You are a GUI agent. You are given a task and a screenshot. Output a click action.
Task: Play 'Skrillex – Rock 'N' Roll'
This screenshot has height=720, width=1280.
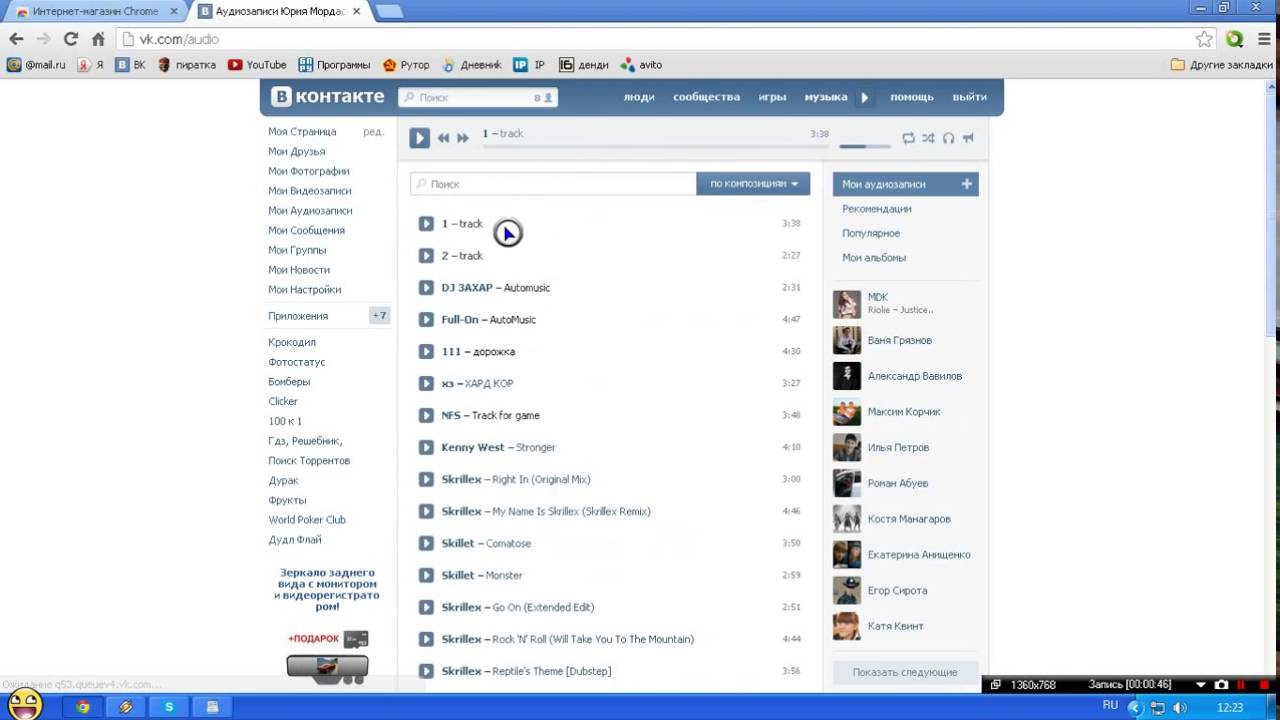(x=426, y=640)
